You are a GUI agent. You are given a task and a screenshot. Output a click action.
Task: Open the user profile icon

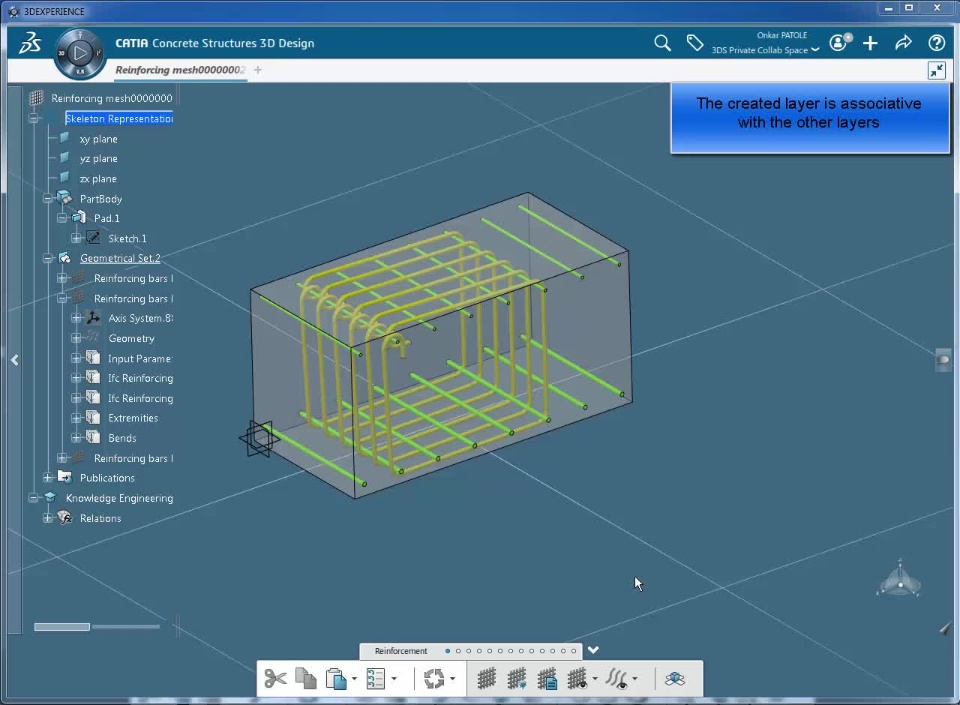pyautogui.click(x=840, y=42)
